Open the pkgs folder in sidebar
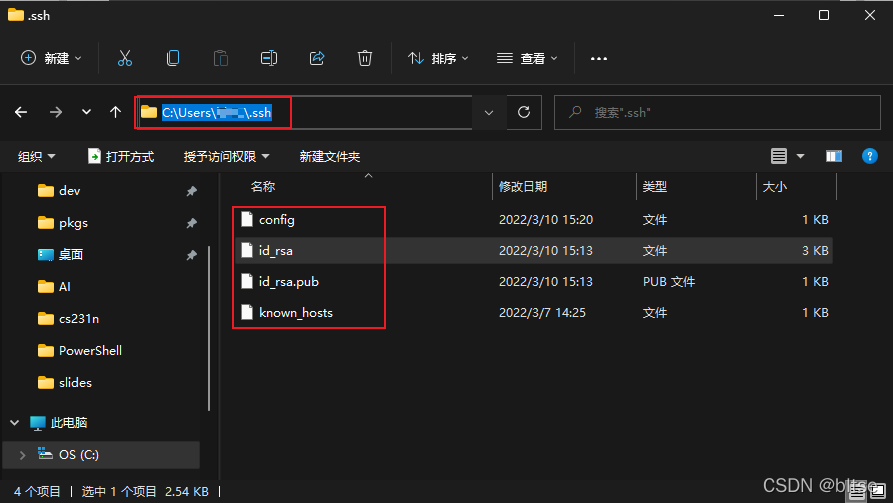 pyautogui.click(x=73, y=223)
